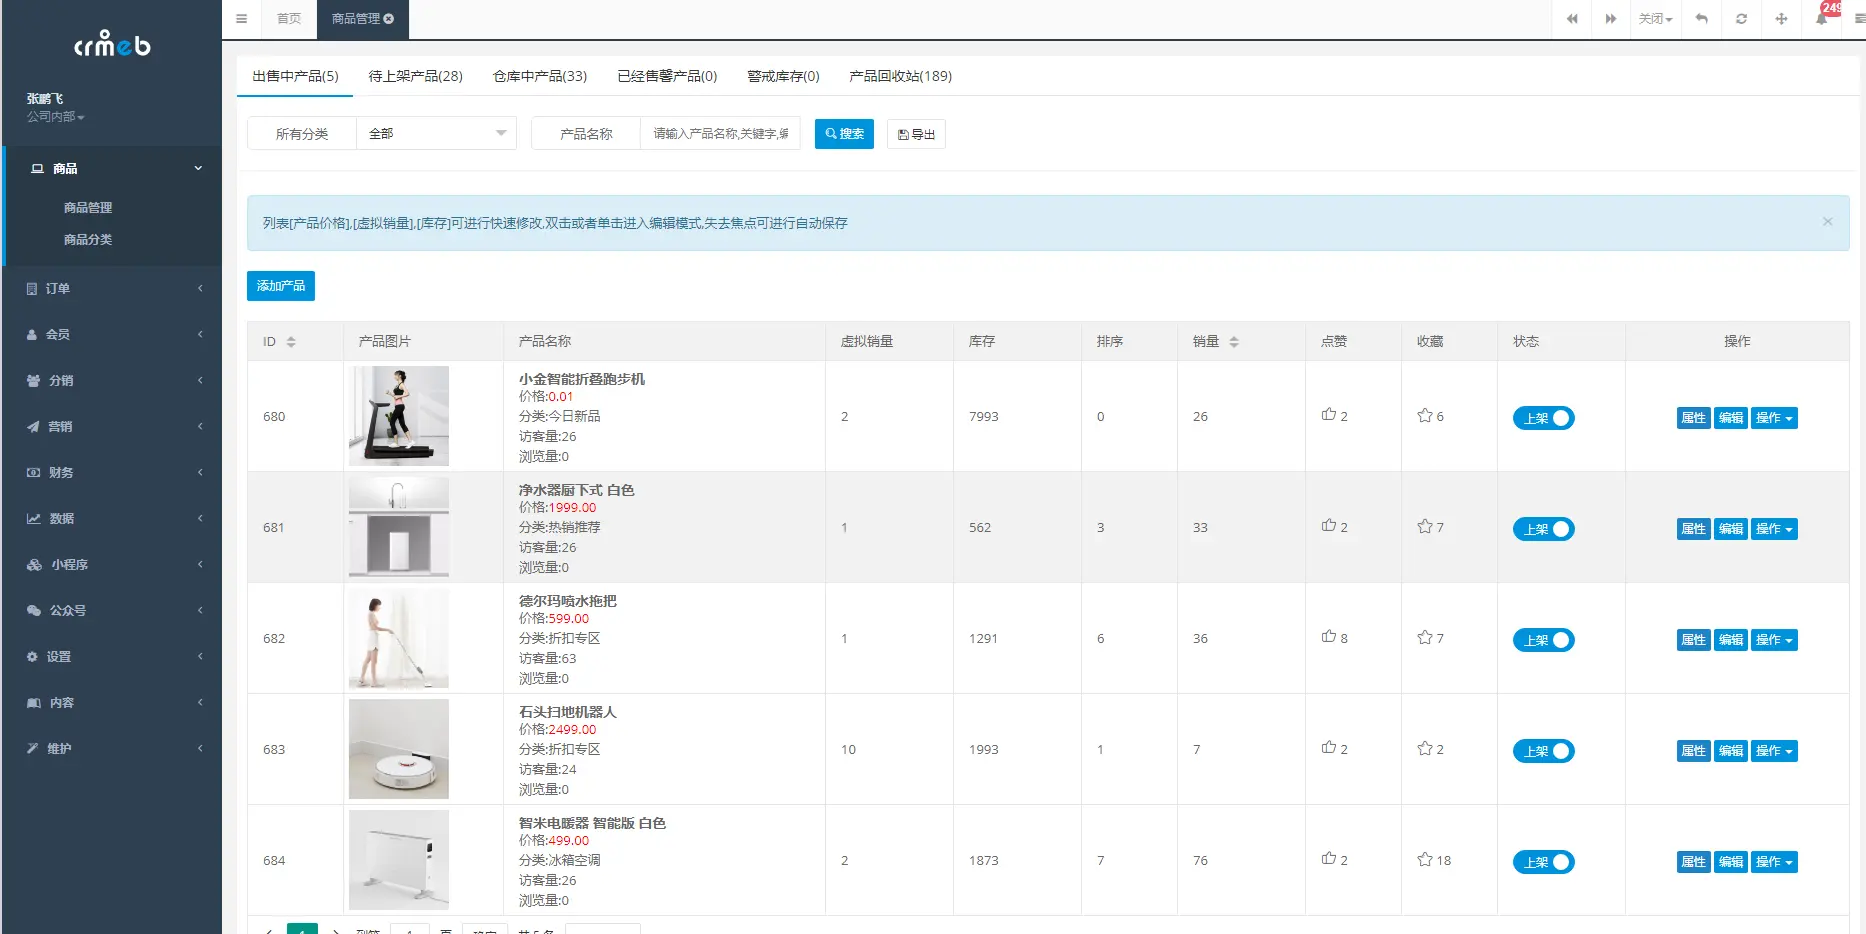This screenshot has height=934, width=1866.
Task: Open the 关闭 dropdown in the top bar
Action: pos(1655,19)
